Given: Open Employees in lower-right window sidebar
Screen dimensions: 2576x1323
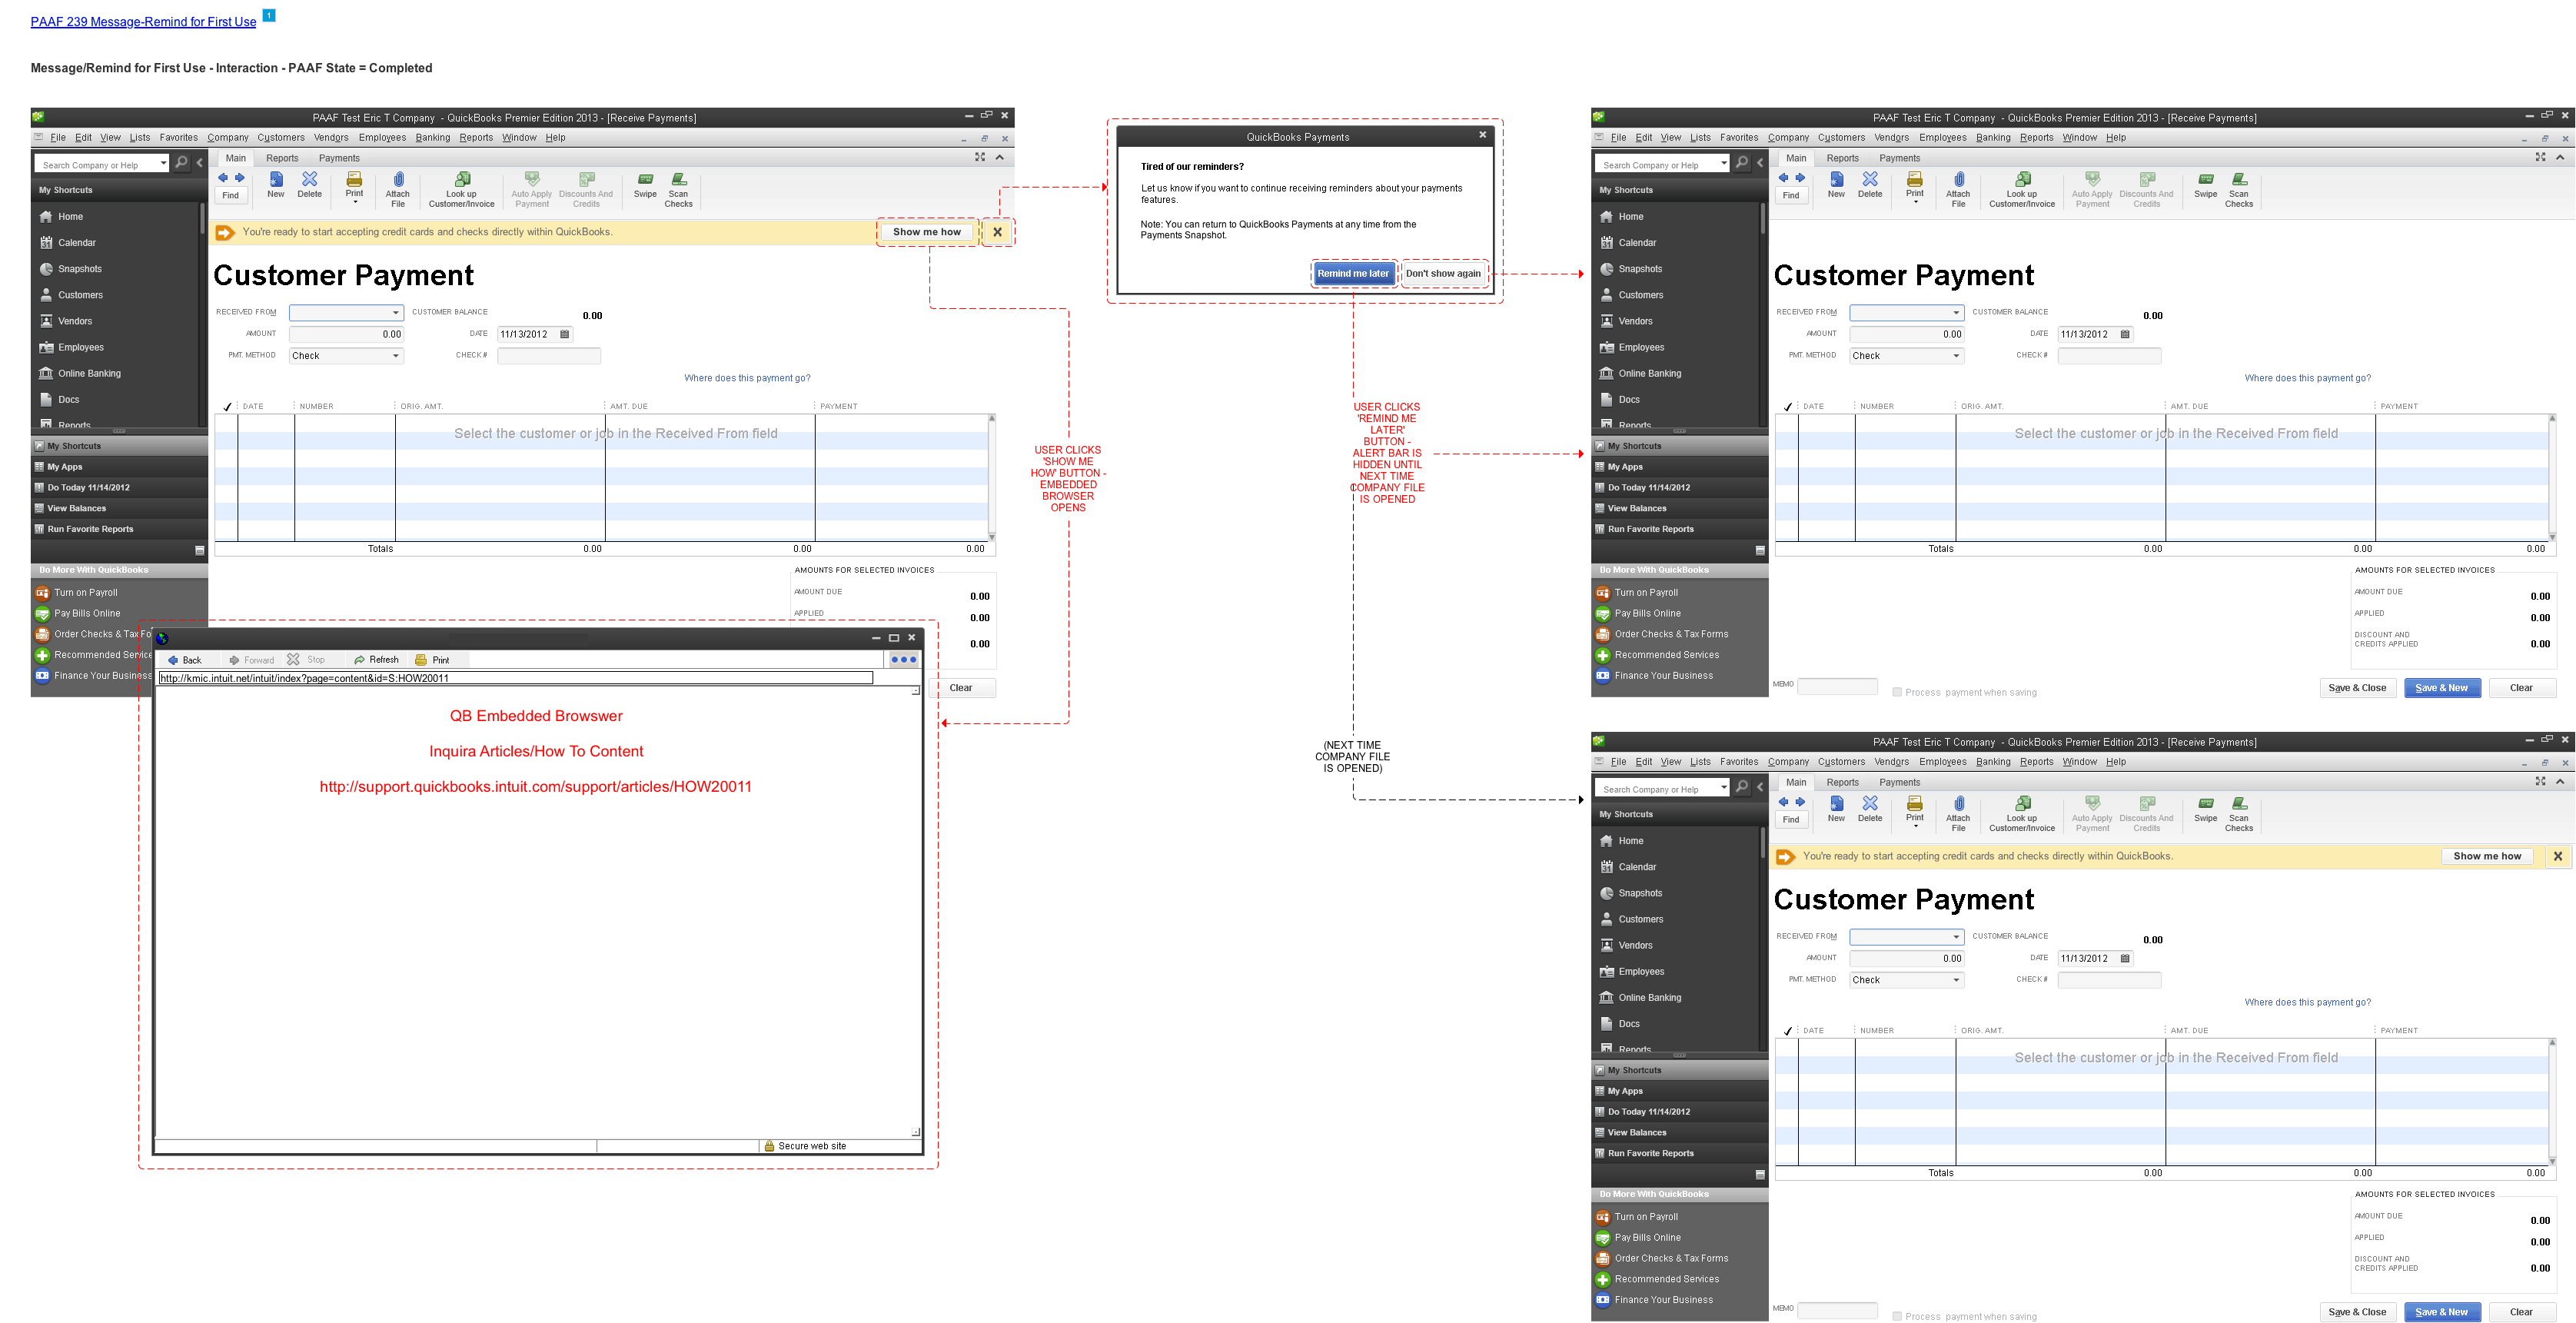Looking at the screenshot, I should [x=1642, y=971].
